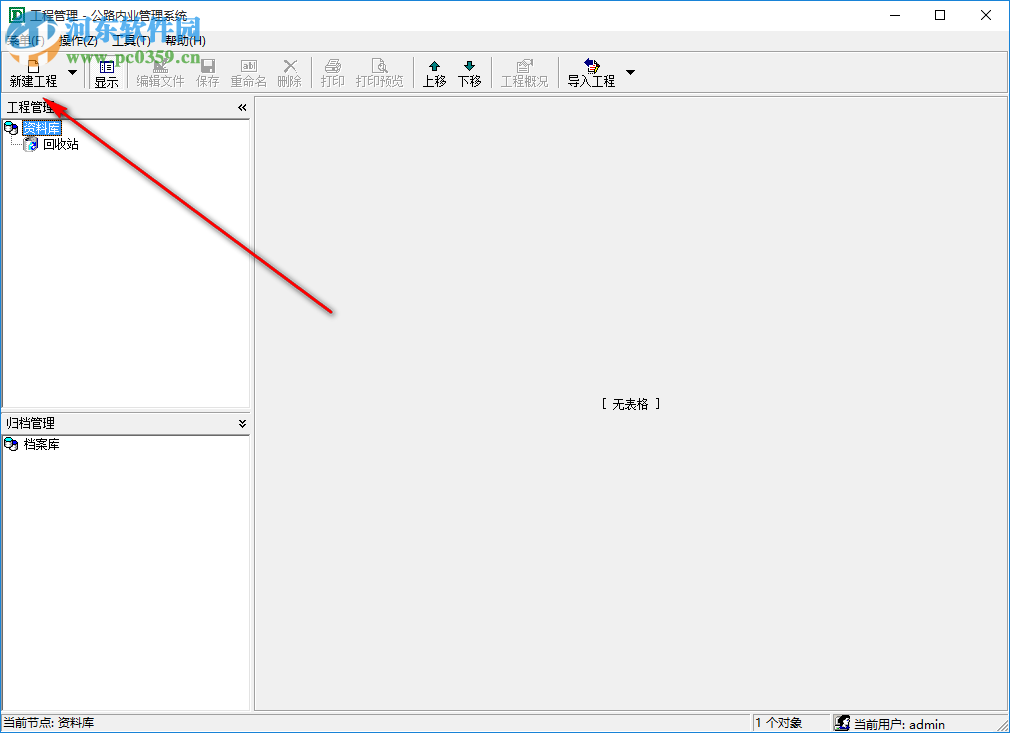1010x733 pixels.
Task: Maximize the 工程管理 window
Action: coord(940,15)
